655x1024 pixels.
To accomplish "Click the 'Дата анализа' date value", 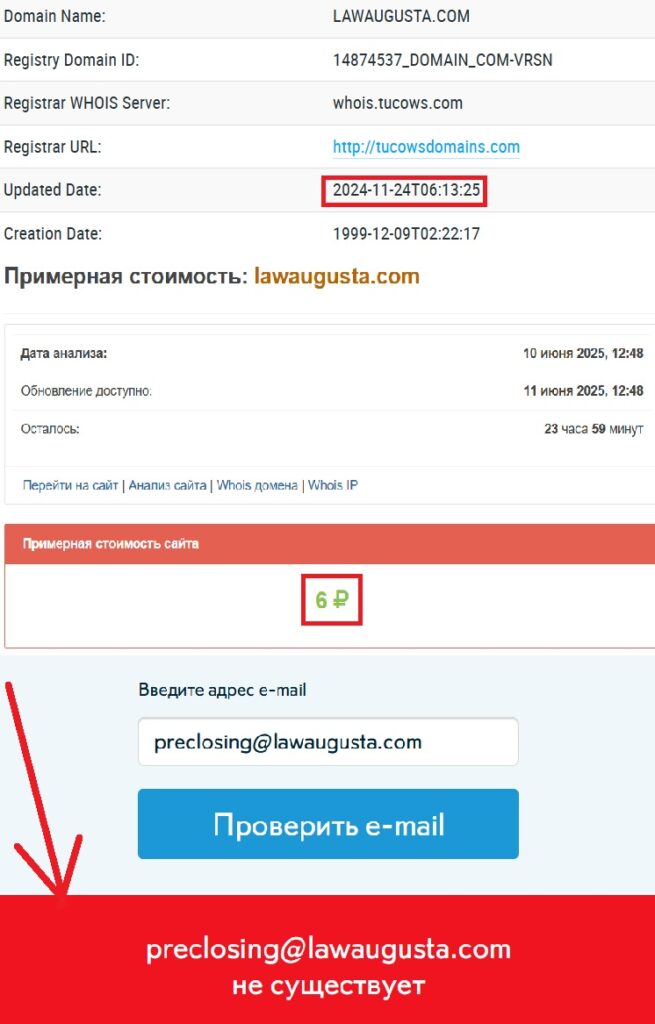I will coord(583,353).
